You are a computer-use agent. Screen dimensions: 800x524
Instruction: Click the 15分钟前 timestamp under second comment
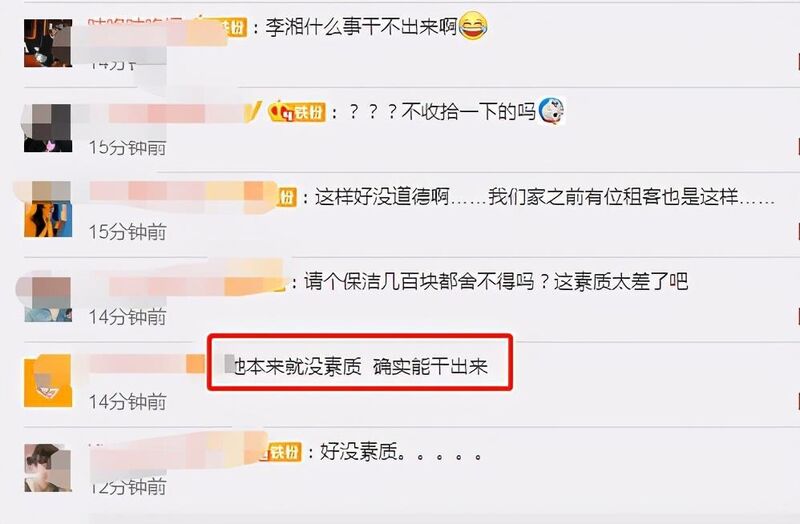coord(128,147)
